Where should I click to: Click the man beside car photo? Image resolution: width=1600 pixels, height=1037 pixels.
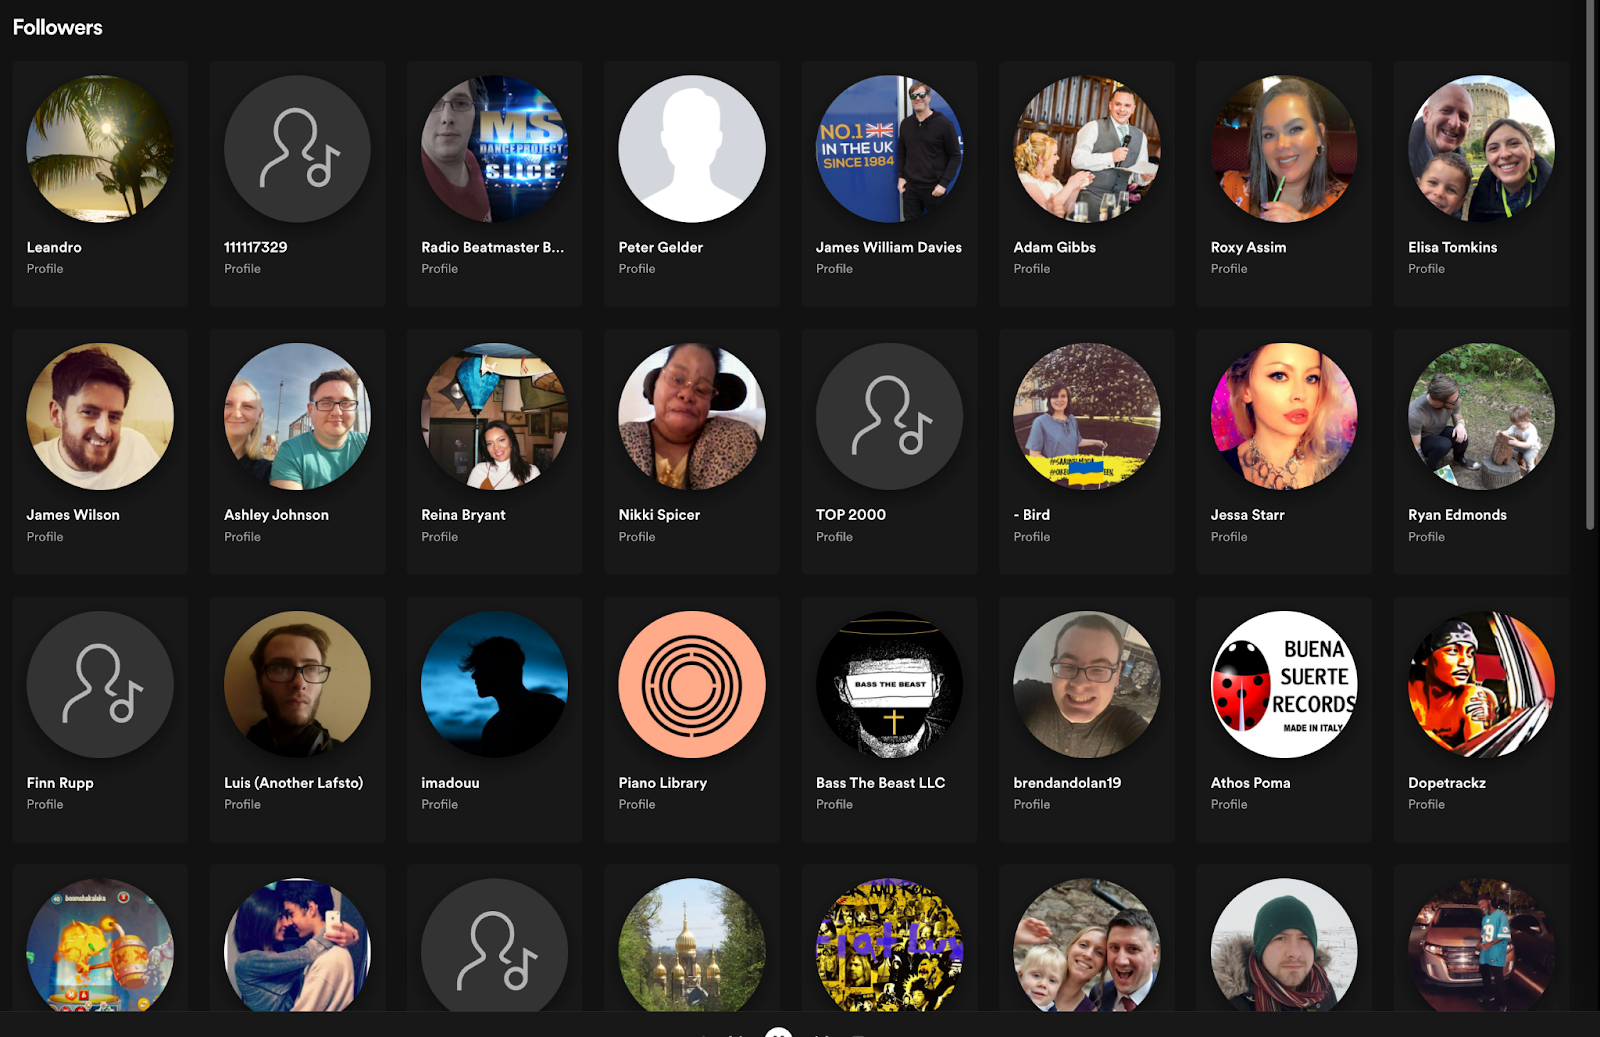coord(1482,945)
